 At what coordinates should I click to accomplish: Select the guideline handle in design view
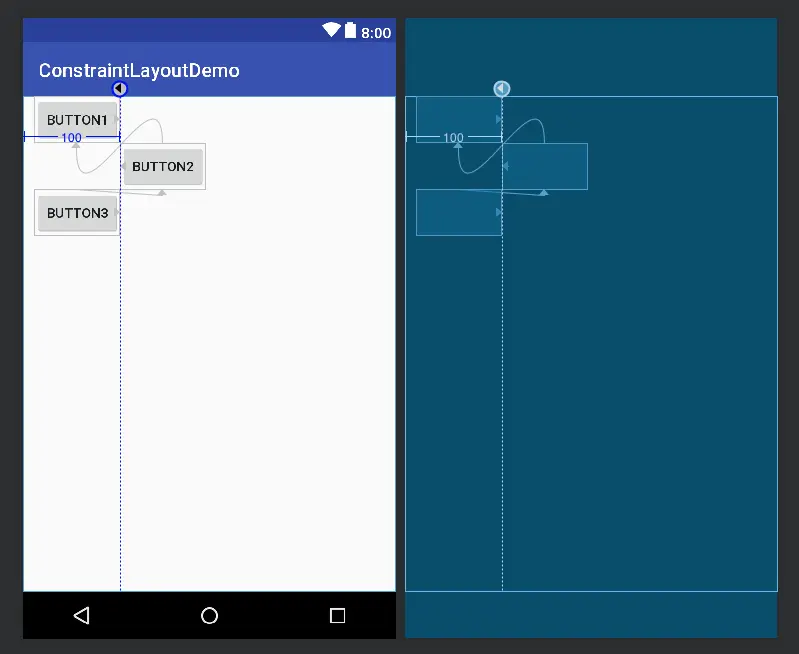point(120,89)
